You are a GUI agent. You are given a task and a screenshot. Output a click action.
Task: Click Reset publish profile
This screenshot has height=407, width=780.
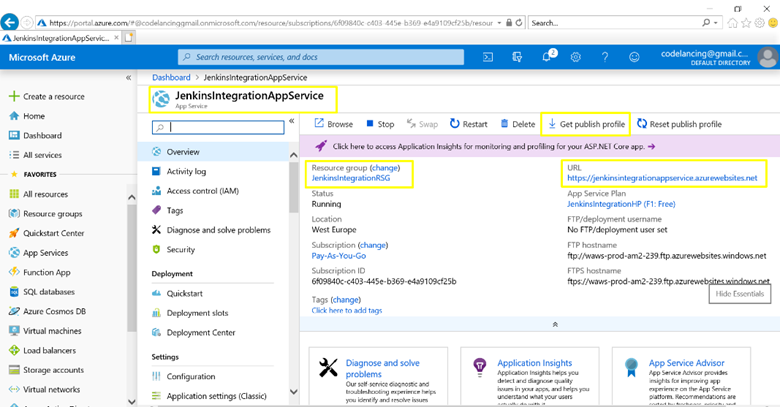(680, 124)
